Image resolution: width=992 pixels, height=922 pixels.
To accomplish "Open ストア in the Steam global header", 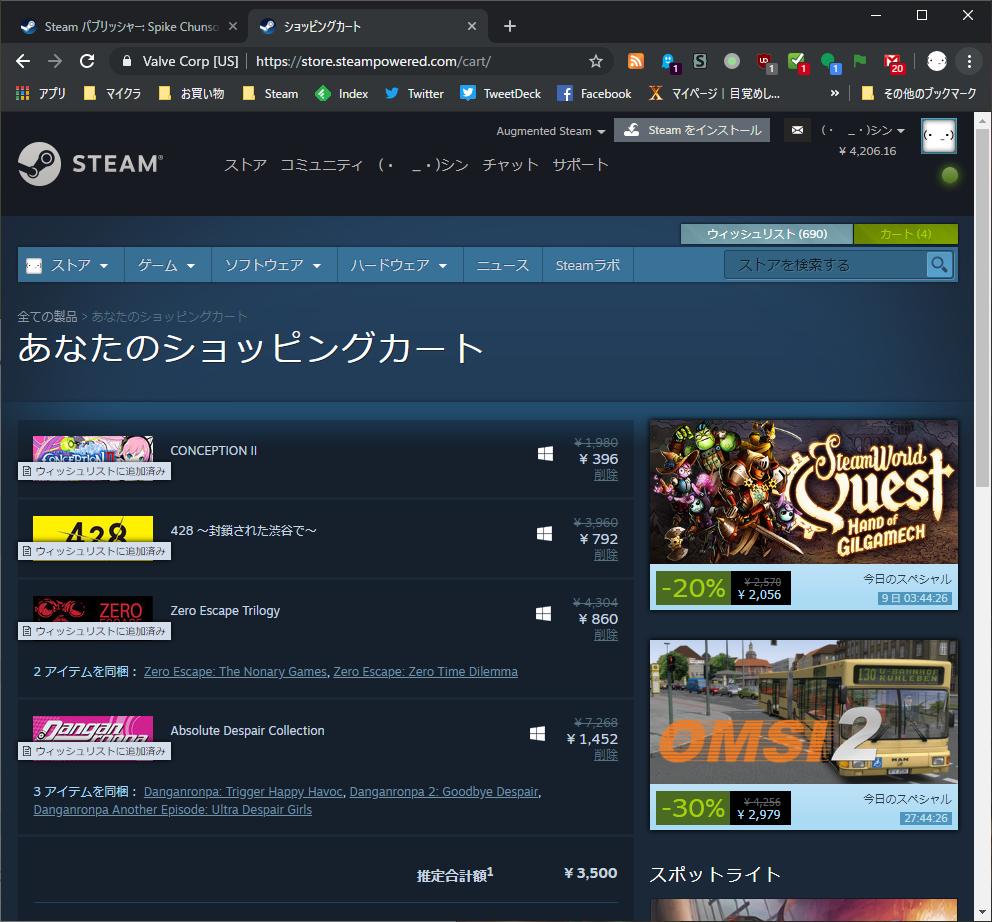I will point(245,165).
